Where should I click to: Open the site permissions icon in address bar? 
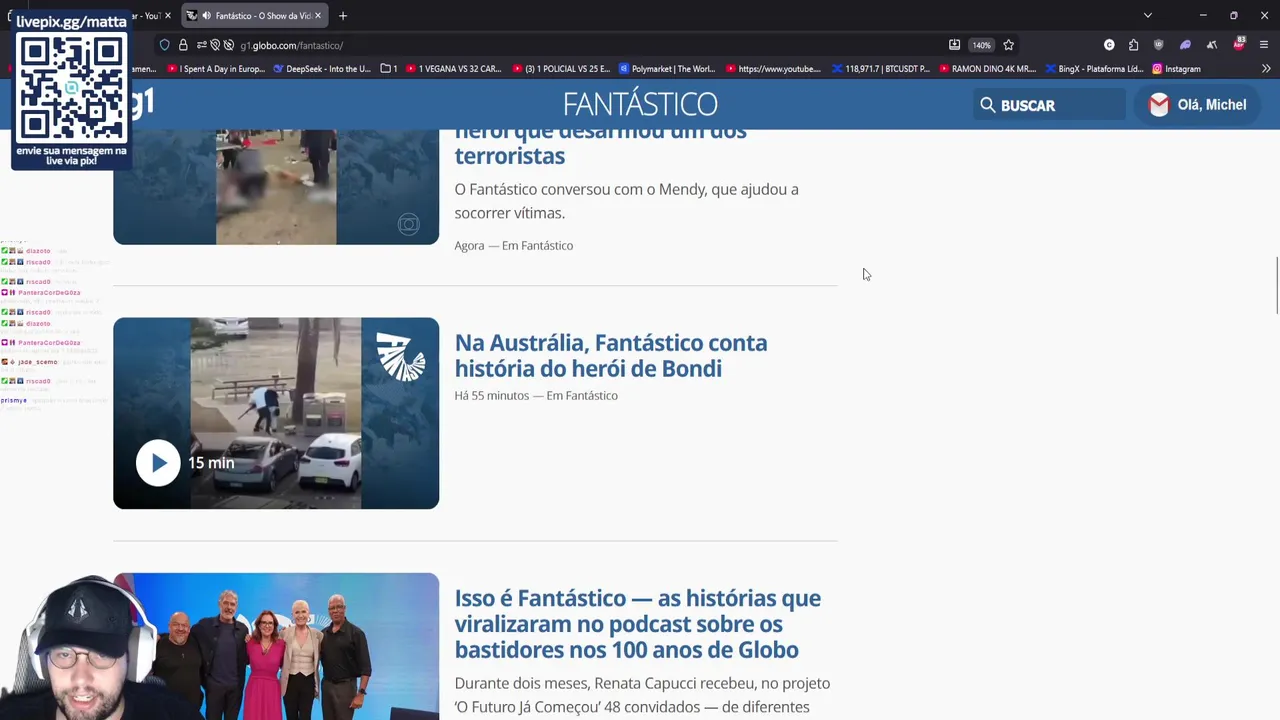201,45
